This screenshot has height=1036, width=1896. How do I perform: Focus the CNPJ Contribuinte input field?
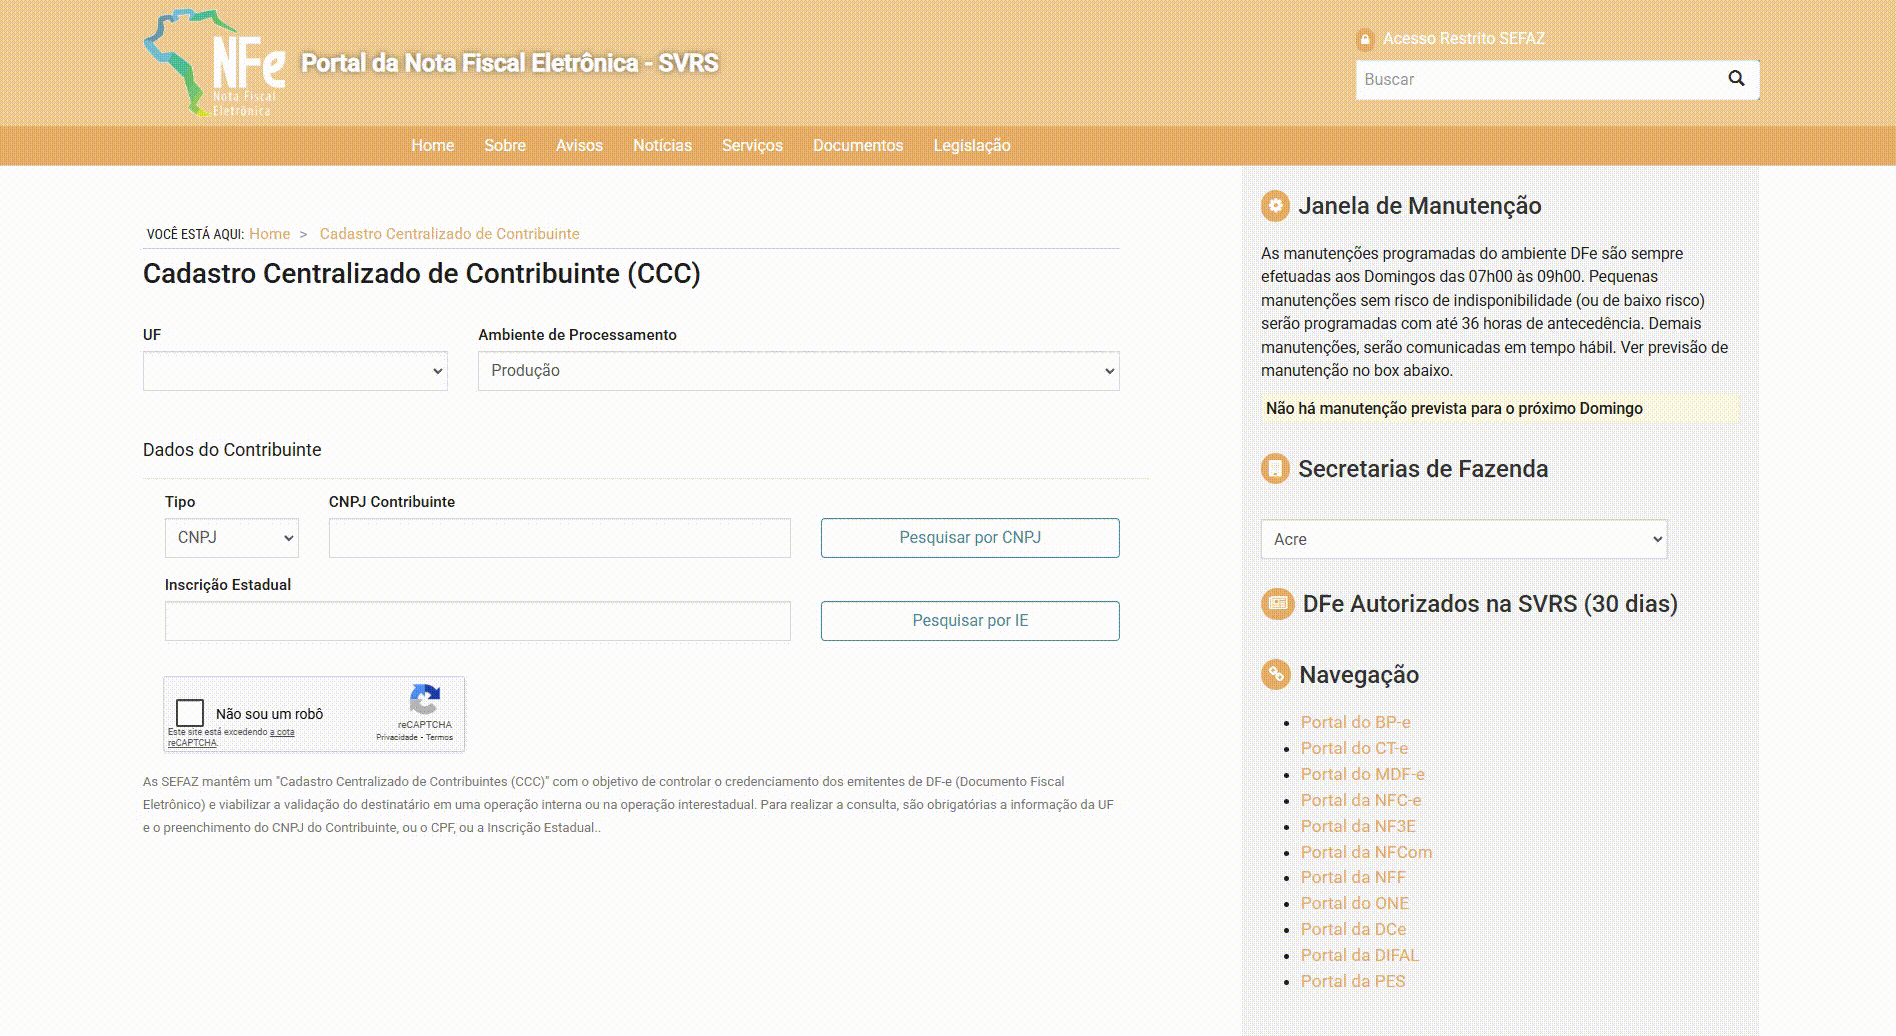click(x=559, y=538)
